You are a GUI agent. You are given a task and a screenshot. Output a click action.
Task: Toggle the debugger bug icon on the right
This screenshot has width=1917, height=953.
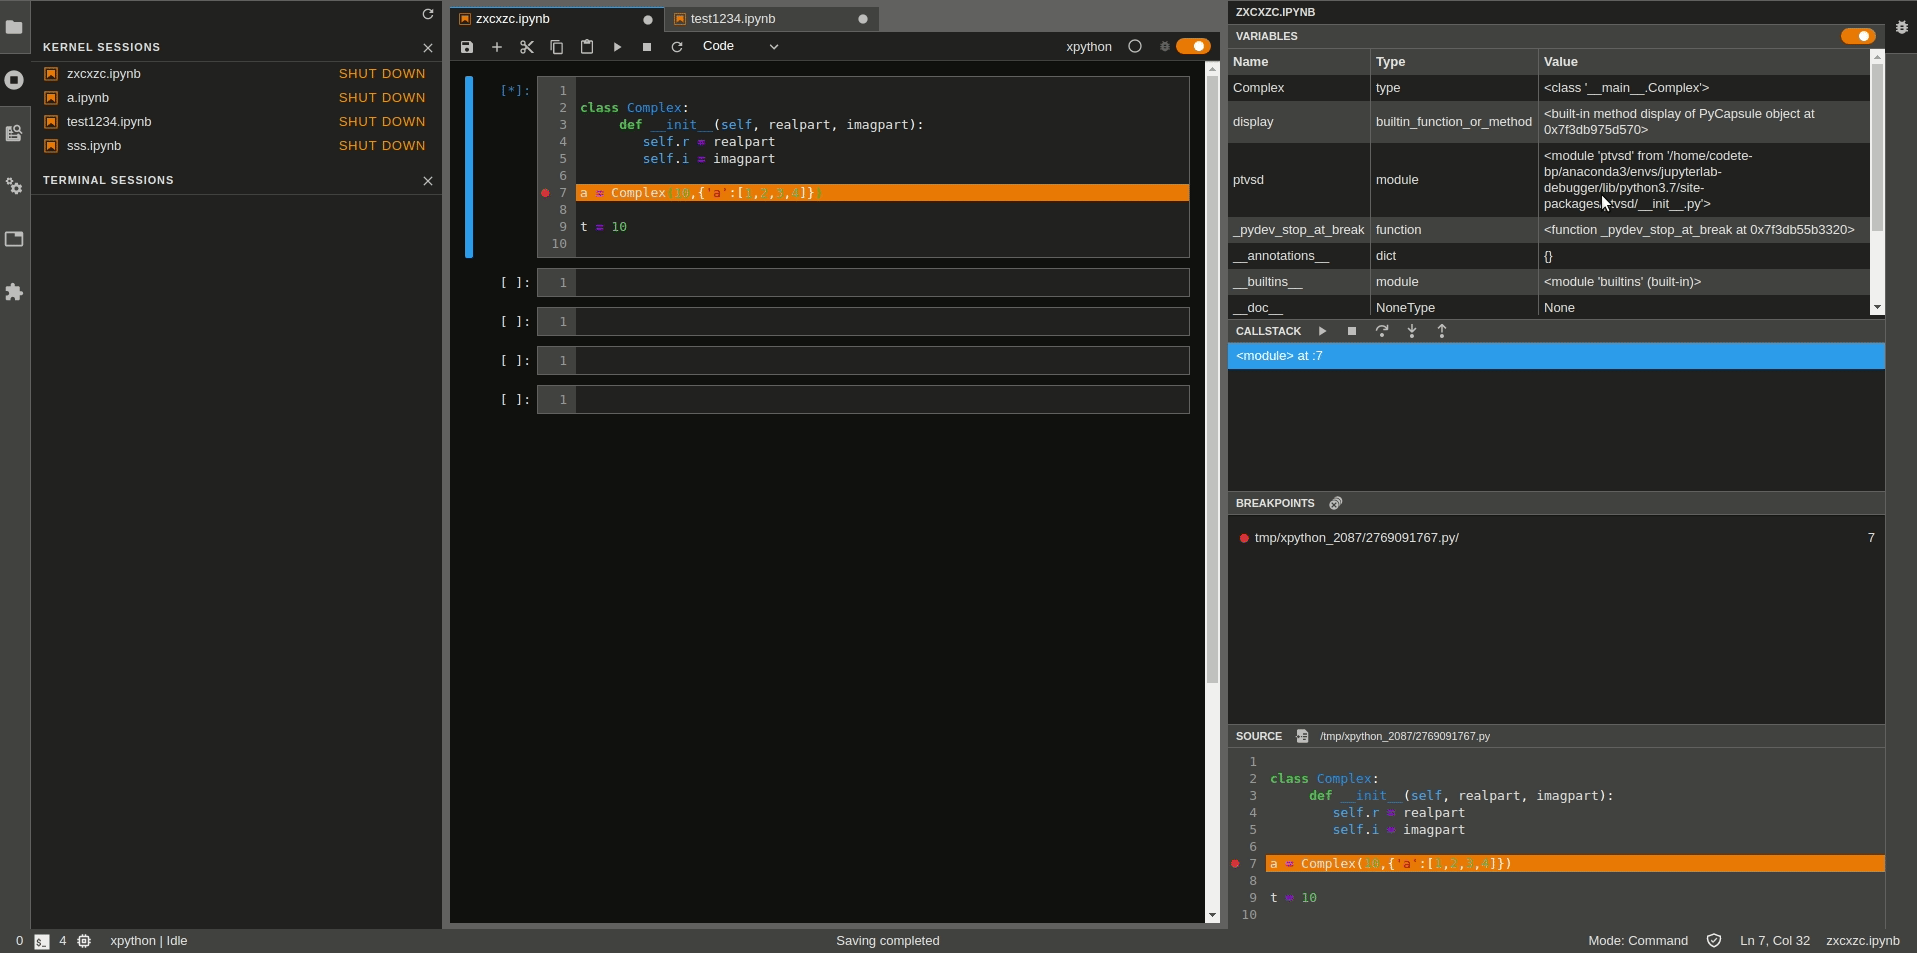click(1901, 28)
